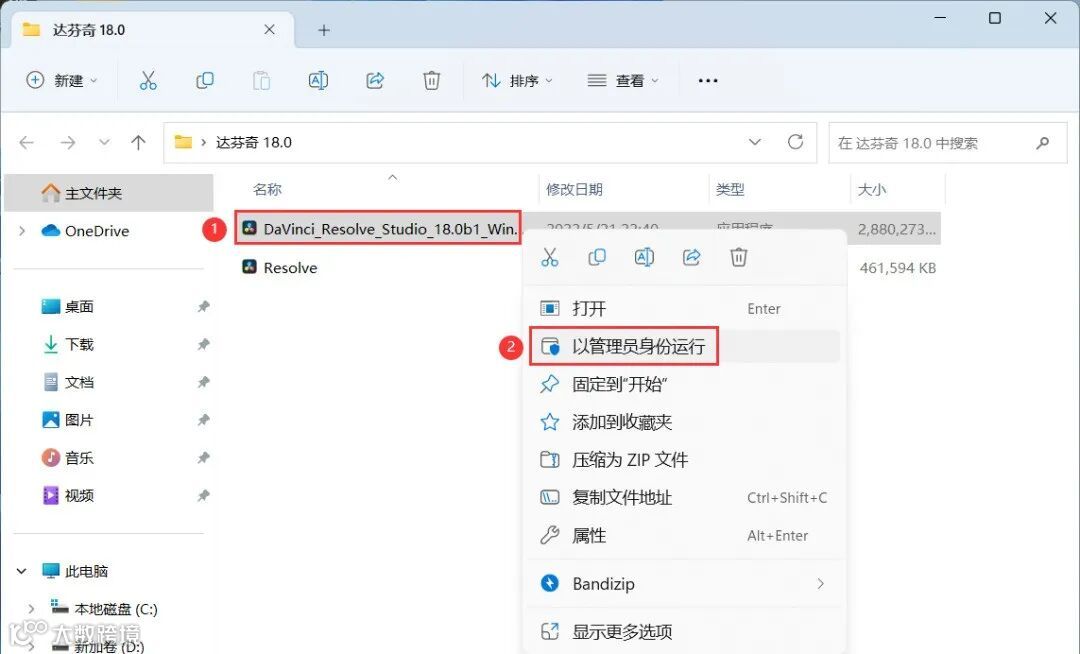Select 此电脑 in the sidebar
1080x654 pixels.
pyautogui.click(x=74, y=571)
